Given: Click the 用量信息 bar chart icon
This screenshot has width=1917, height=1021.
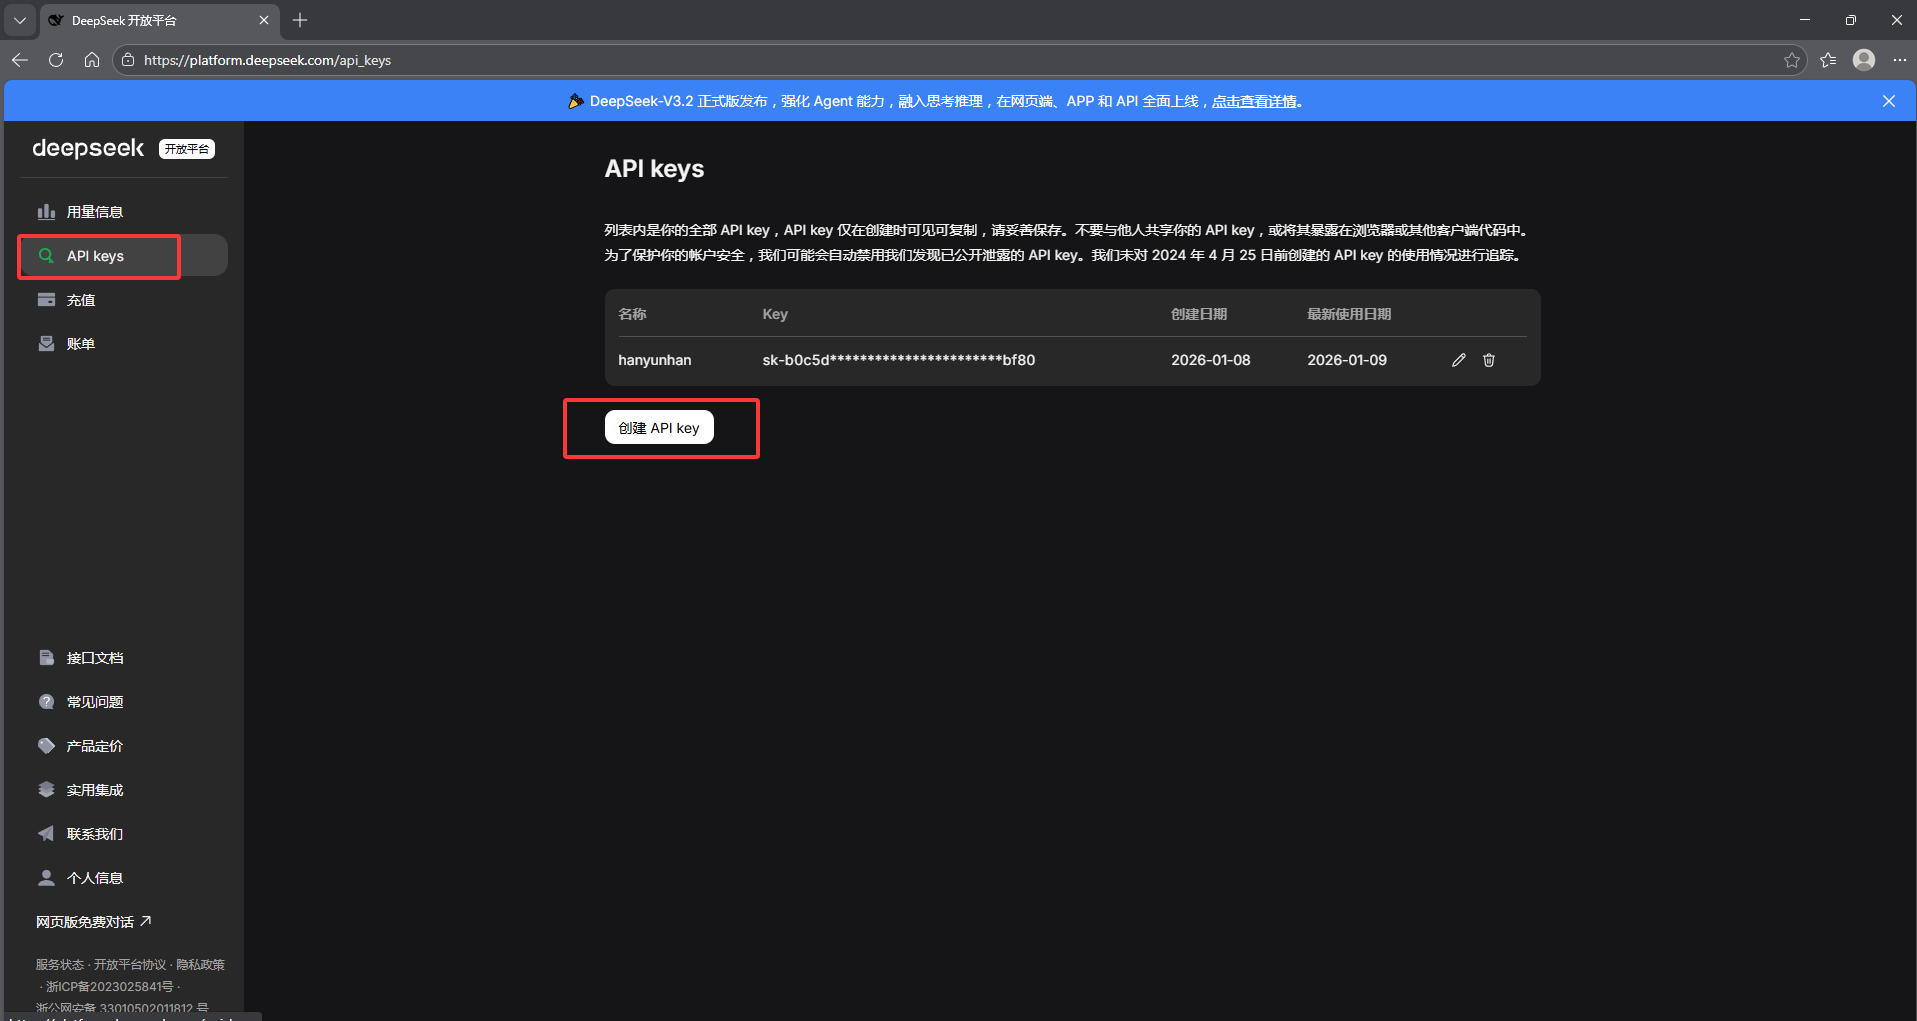Looking at the screenshot, I should coord(46,212).
